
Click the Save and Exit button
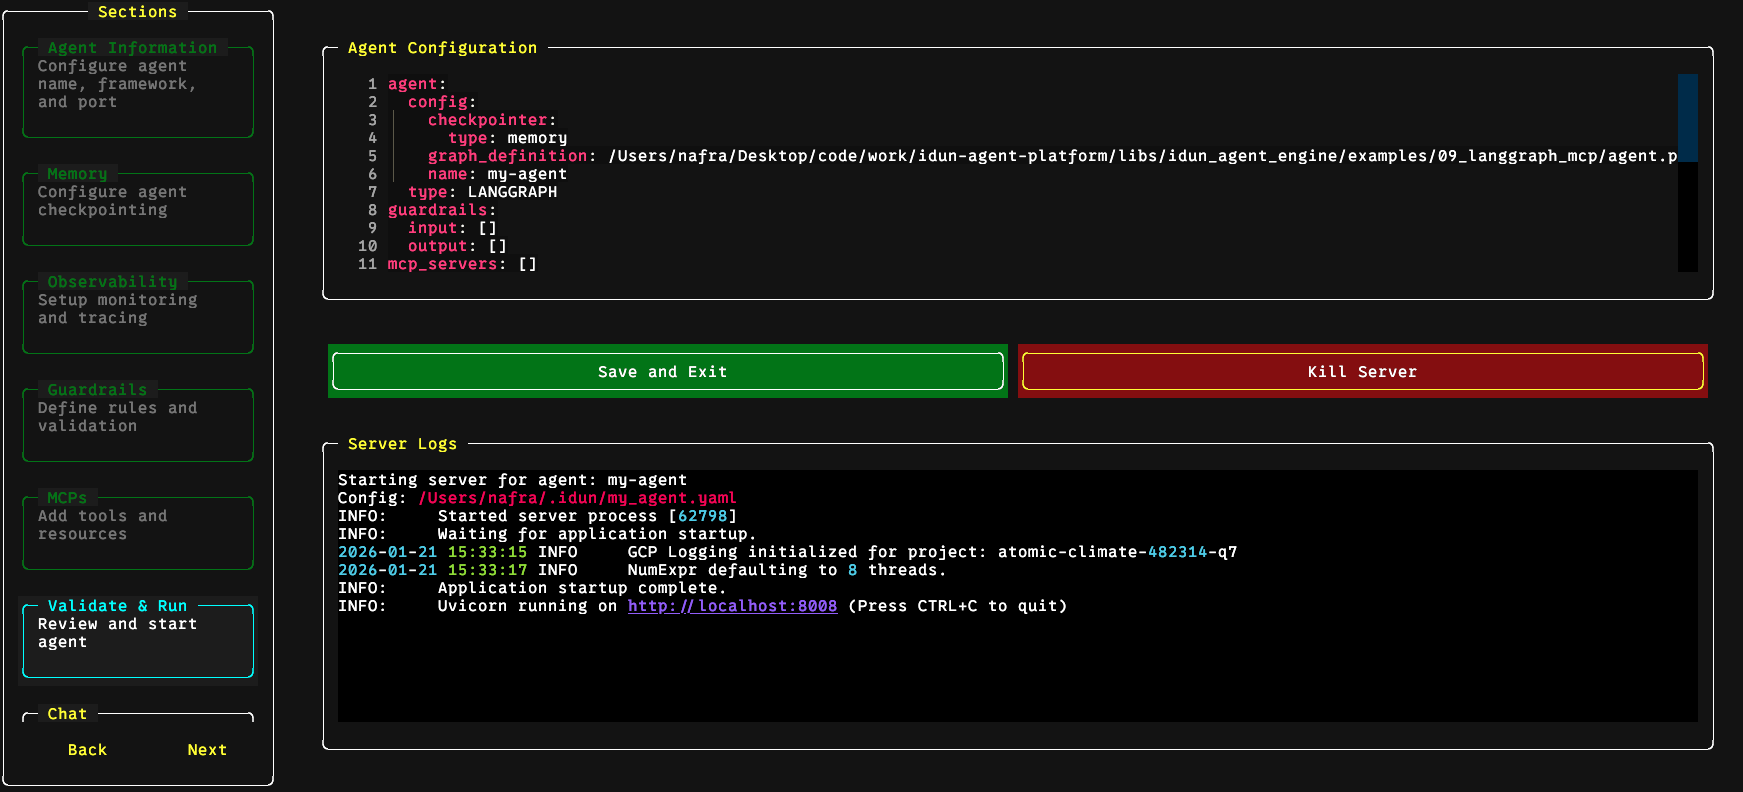pos(668,371)
